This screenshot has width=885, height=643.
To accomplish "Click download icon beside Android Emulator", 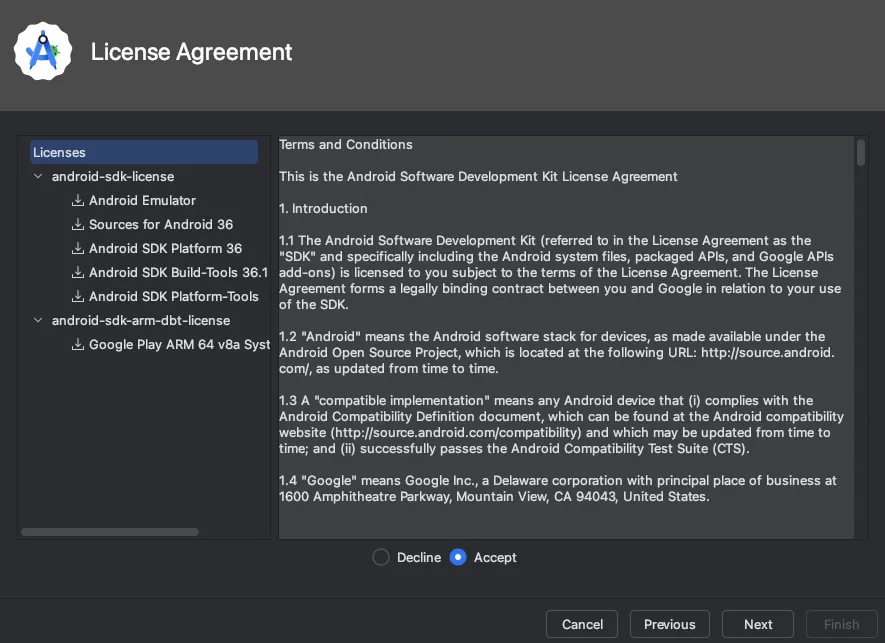I will point(78,201).
